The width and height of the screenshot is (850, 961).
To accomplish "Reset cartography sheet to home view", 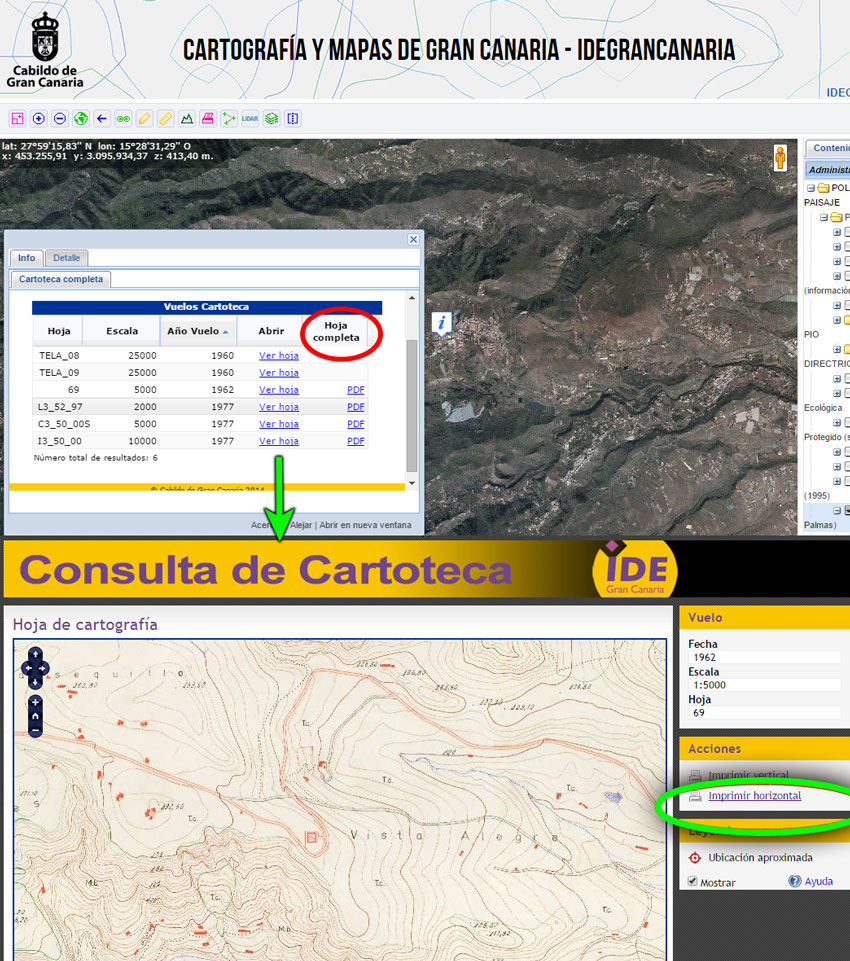I will 35,716.
